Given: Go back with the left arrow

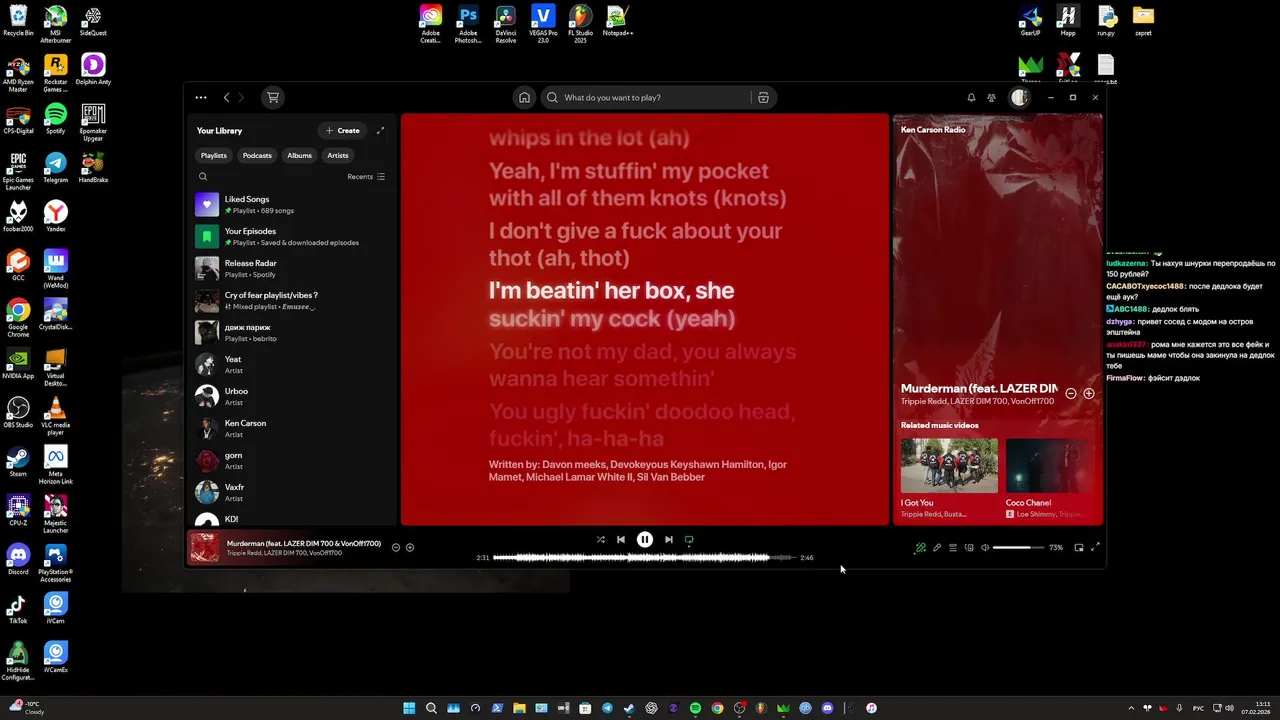Looking at the screenshot, I should [x=227, y=98].
